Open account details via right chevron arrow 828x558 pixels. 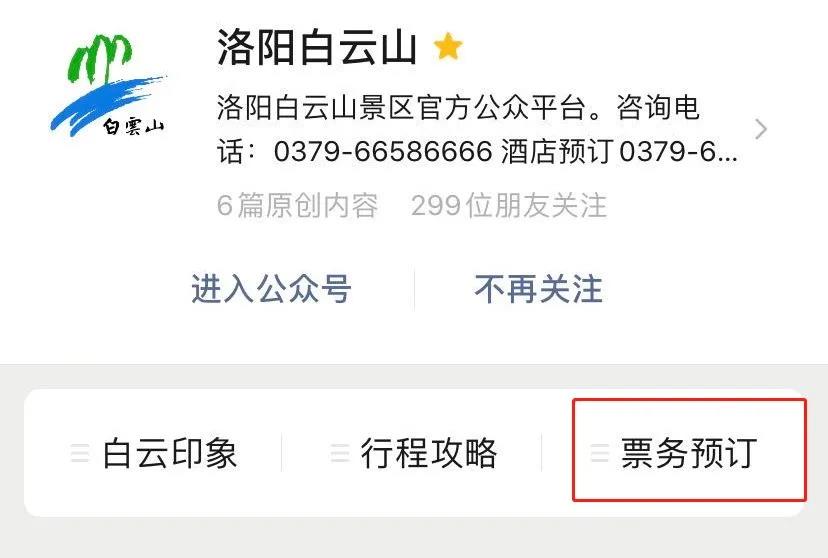coord(760,129)
